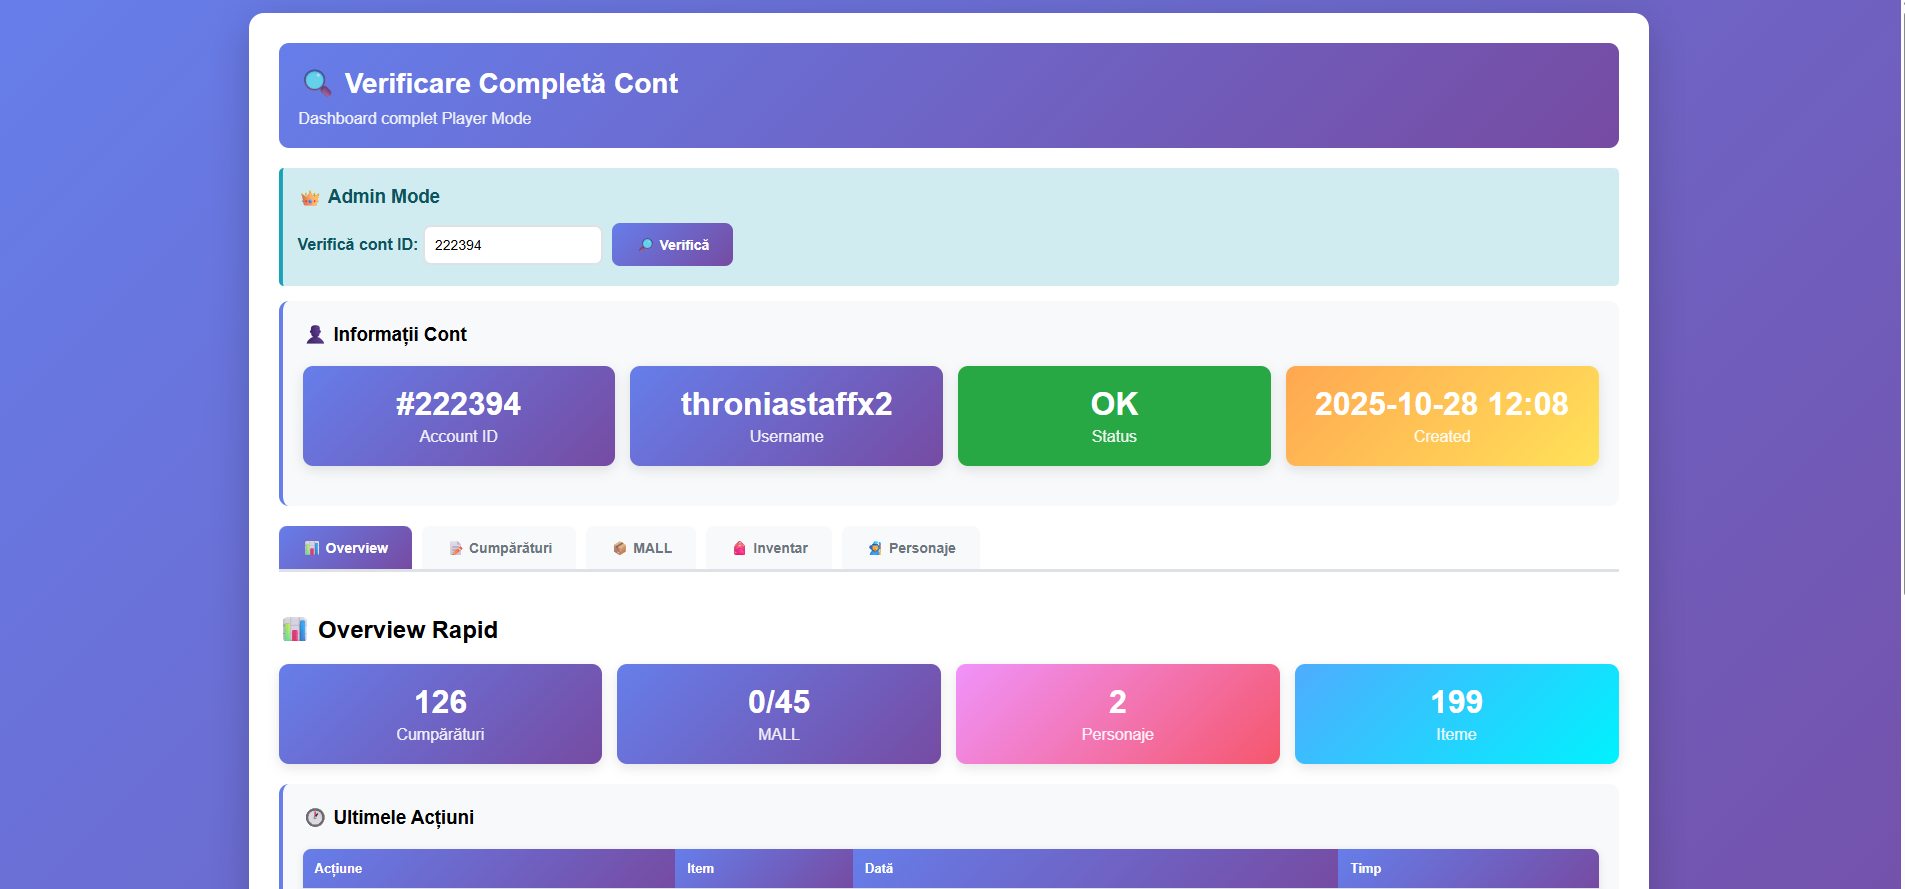Click the clock icon beside Ultimele Acțiuni

314,817
